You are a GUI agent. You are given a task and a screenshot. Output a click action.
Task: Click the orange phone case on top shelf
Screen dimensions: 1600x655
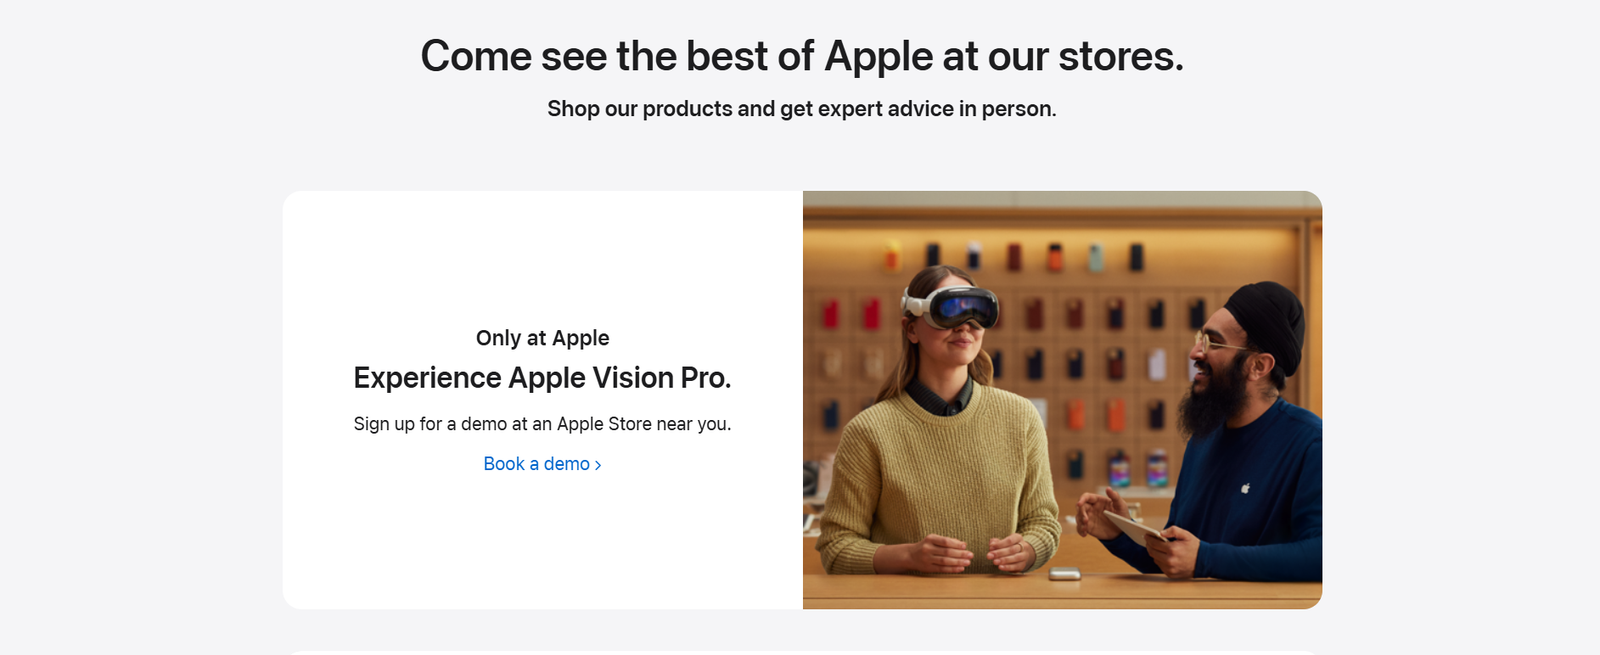[x=1054, y=257]
